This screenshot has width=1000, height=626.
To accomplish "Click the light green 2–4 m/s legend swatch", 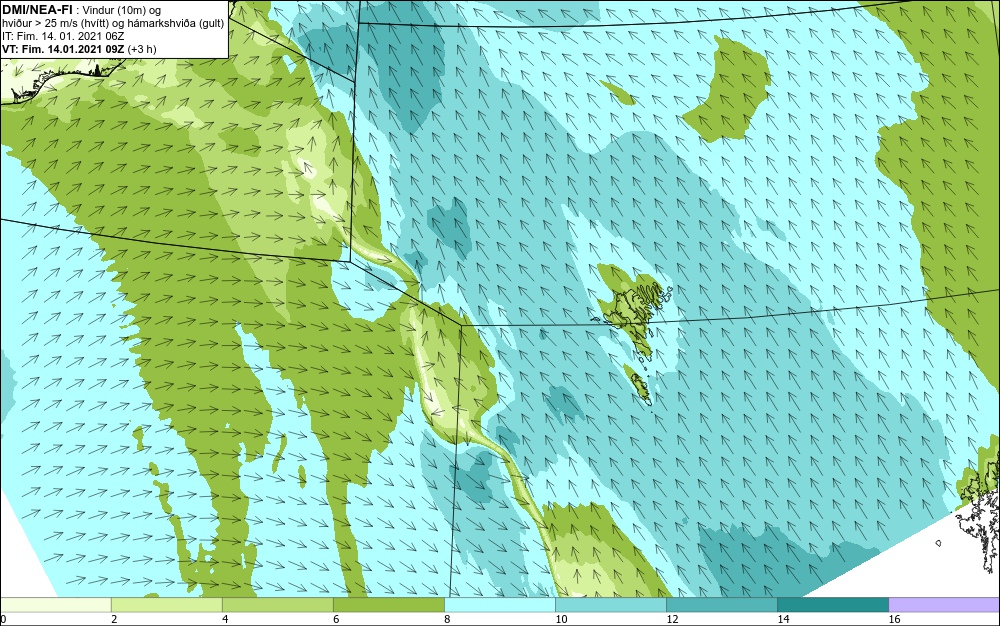I will click(166, 604).
